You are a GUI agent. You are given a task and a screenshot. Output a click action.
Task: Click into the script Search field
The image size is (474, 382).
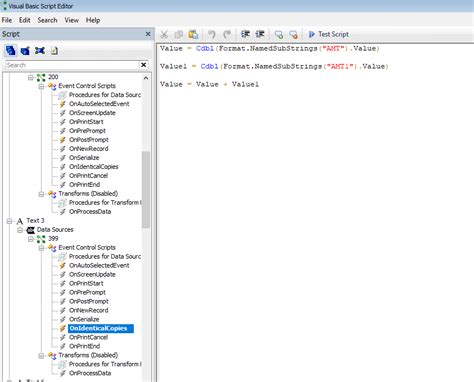click(72, 65)
